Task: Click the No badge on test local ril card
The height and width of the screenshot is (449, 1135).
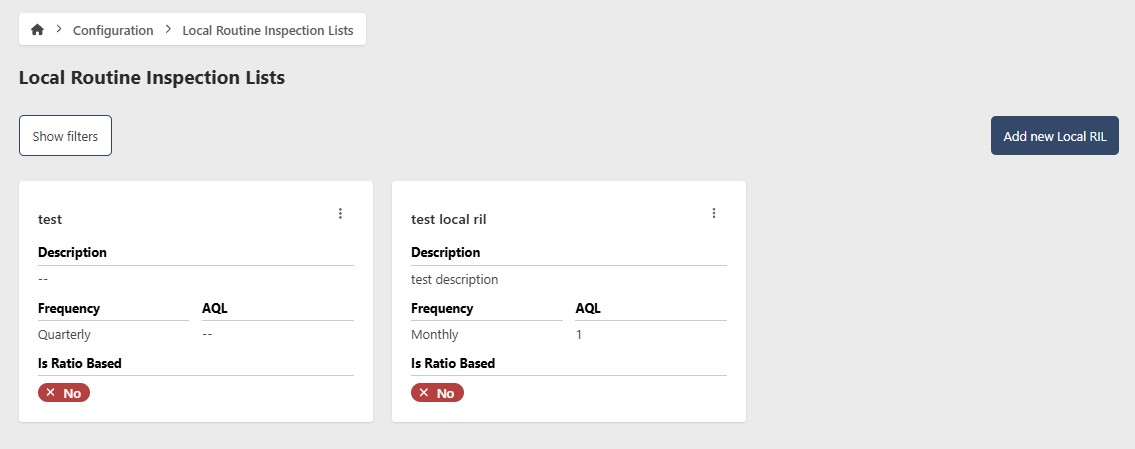Action: tap(437, 393)
